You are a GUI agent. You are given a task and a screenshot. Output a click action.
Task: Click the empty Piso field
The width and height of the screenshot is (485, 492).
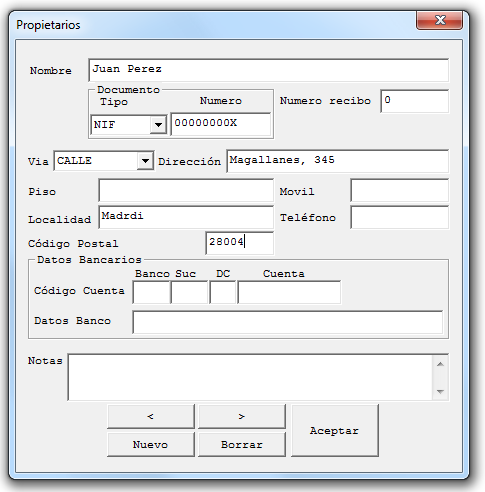point(186,190)
